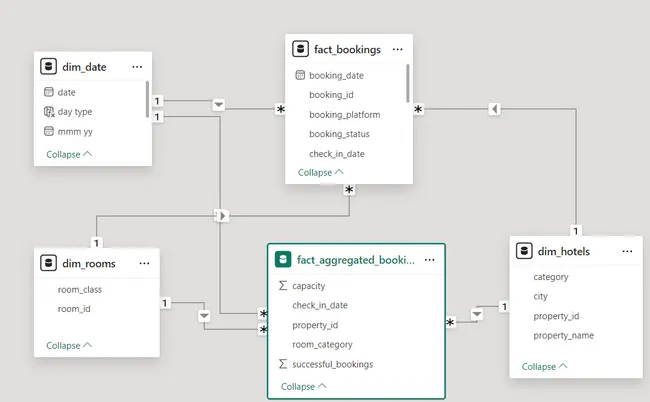The image size is (650, 402).
Task: Click the fact_aggregated_bookings green database icon
Action: tap(283, 259)
